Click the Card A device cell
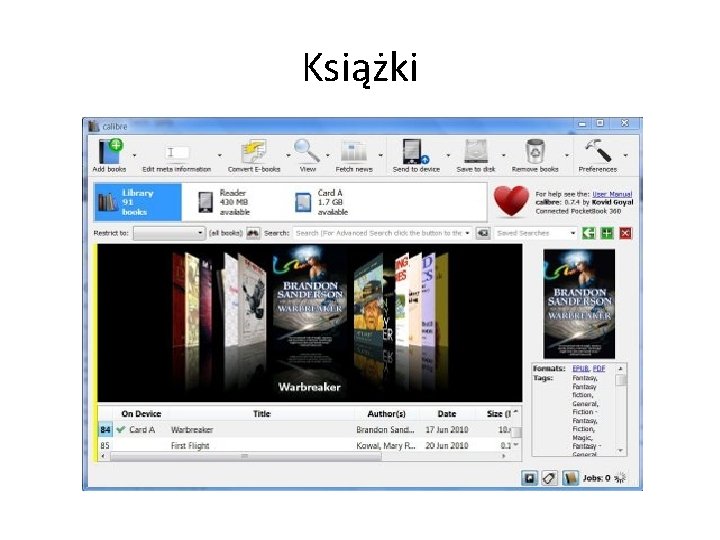This screenshot has width=720, height=540. click(x=142, y=430)
